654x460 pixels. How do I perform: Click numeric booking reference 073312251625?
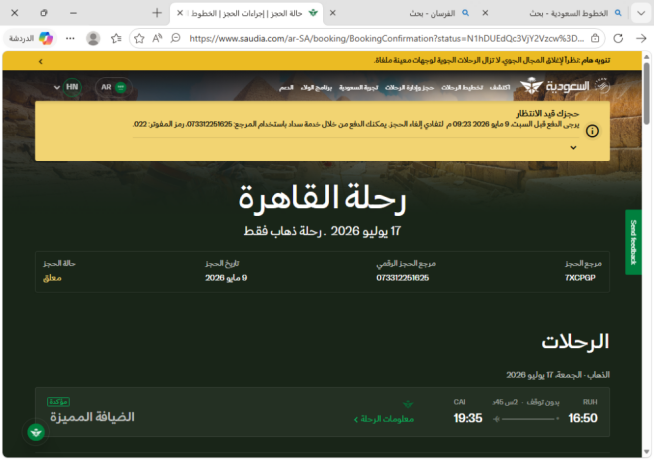coord(402,278)
